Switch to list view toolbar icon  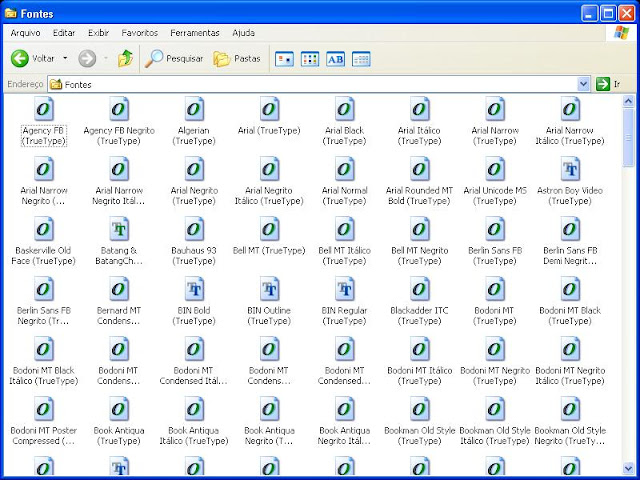[x=310, y=59]
